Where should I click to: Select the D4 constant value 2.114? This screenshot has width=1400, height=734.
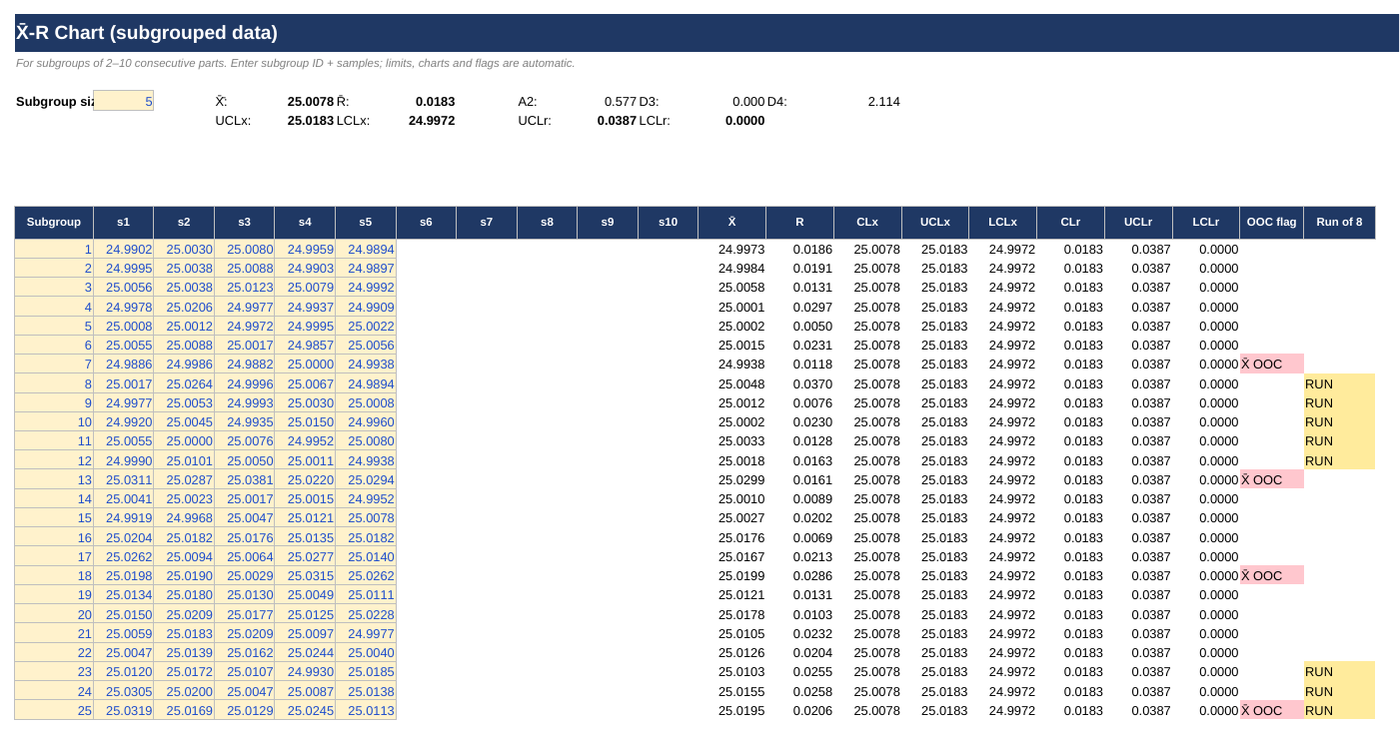tap(883, 101)
